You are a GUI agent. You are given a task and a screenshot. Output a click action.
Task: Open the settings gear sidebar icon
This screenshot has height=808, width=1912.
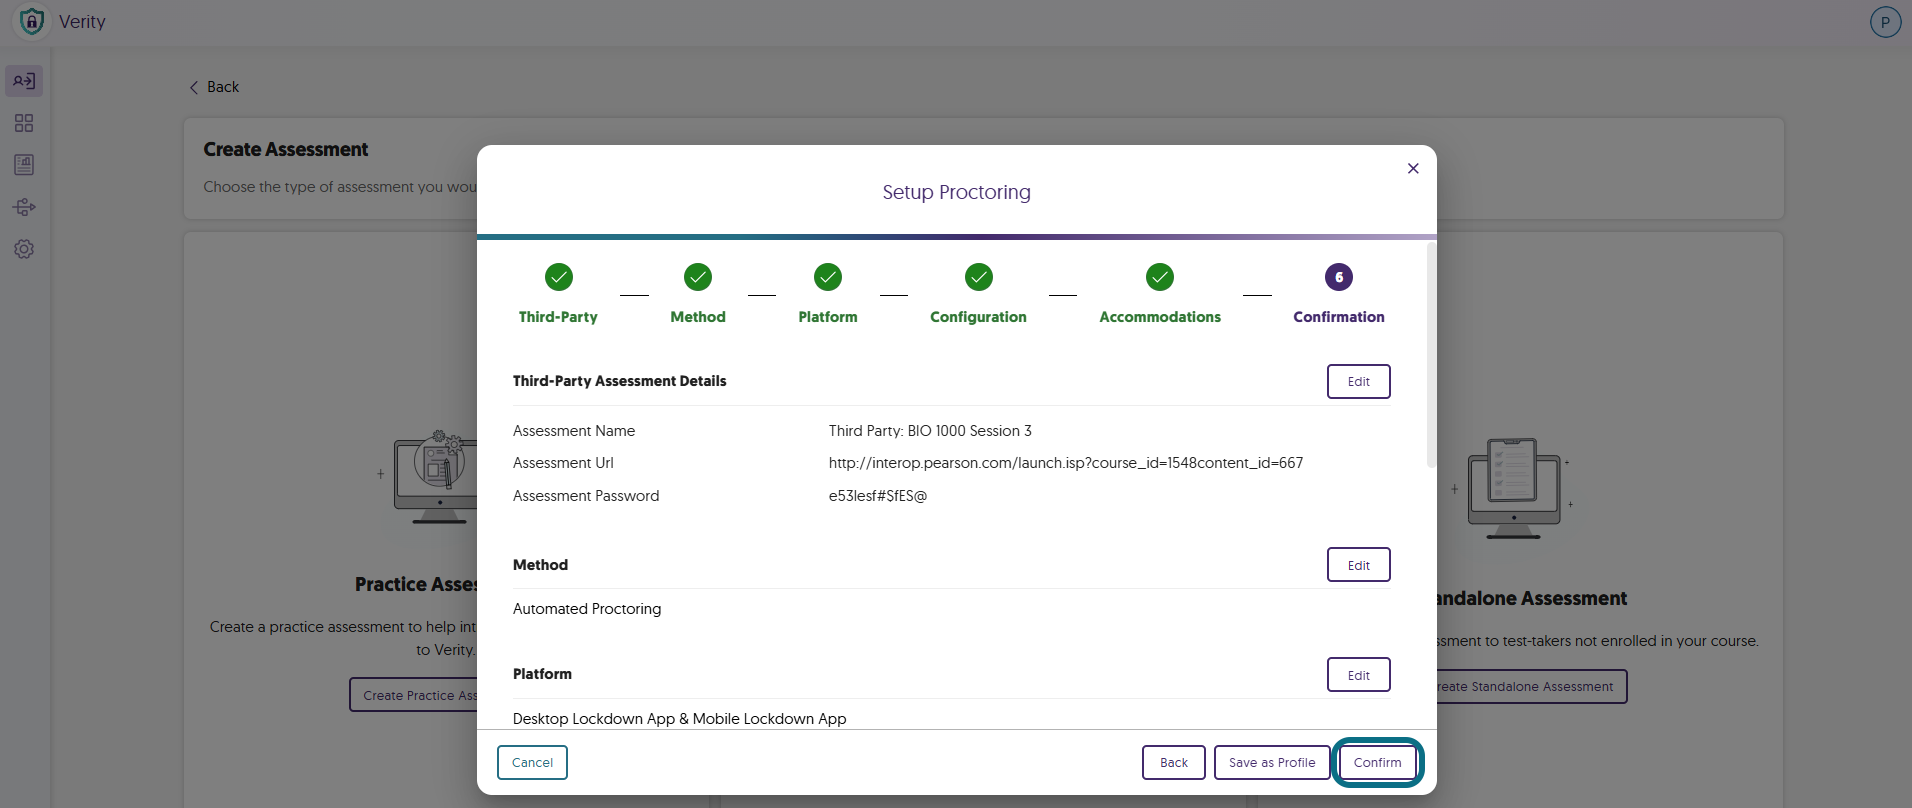click(24, 249)
